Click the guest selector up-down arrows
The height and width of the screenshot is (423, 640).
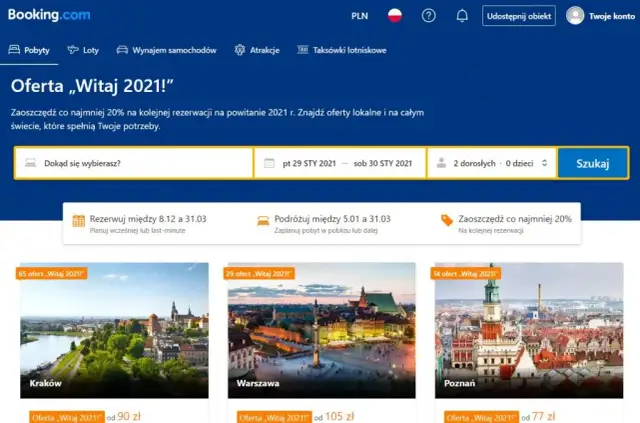[544, 163]
